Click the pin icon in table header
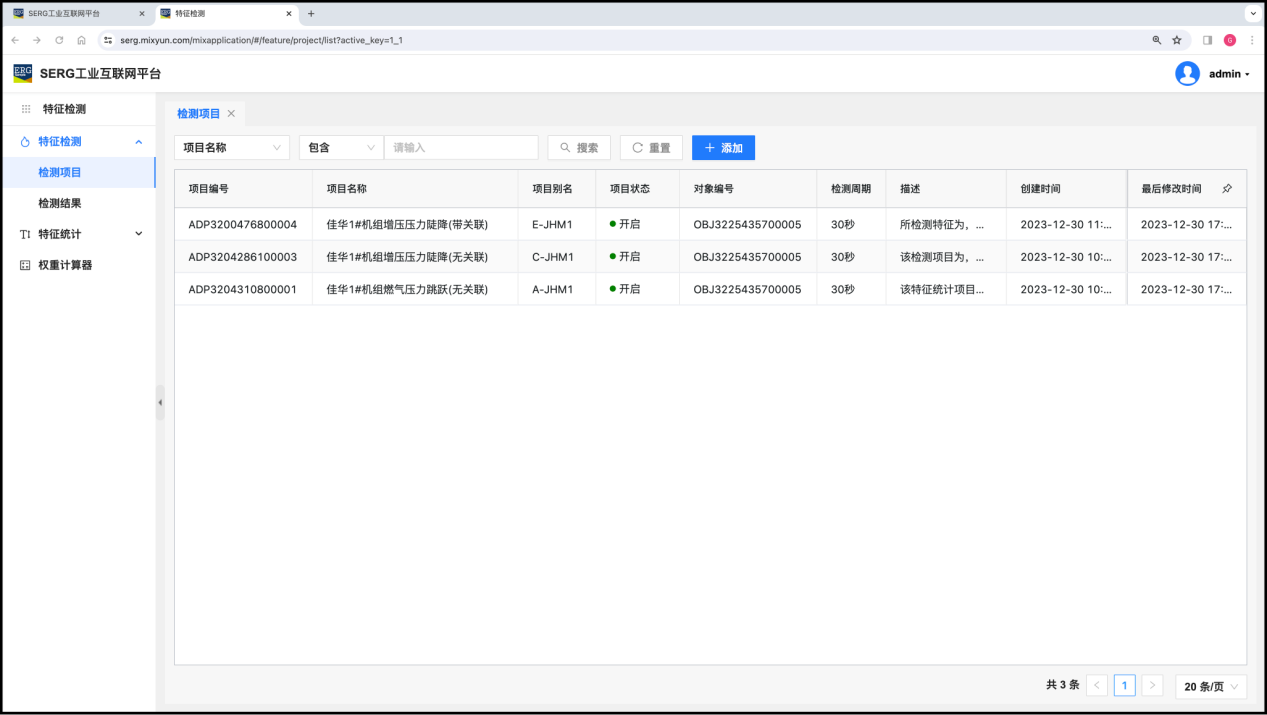Image resolution: width=1267 pixels, height=715 pixels. 1227,189
